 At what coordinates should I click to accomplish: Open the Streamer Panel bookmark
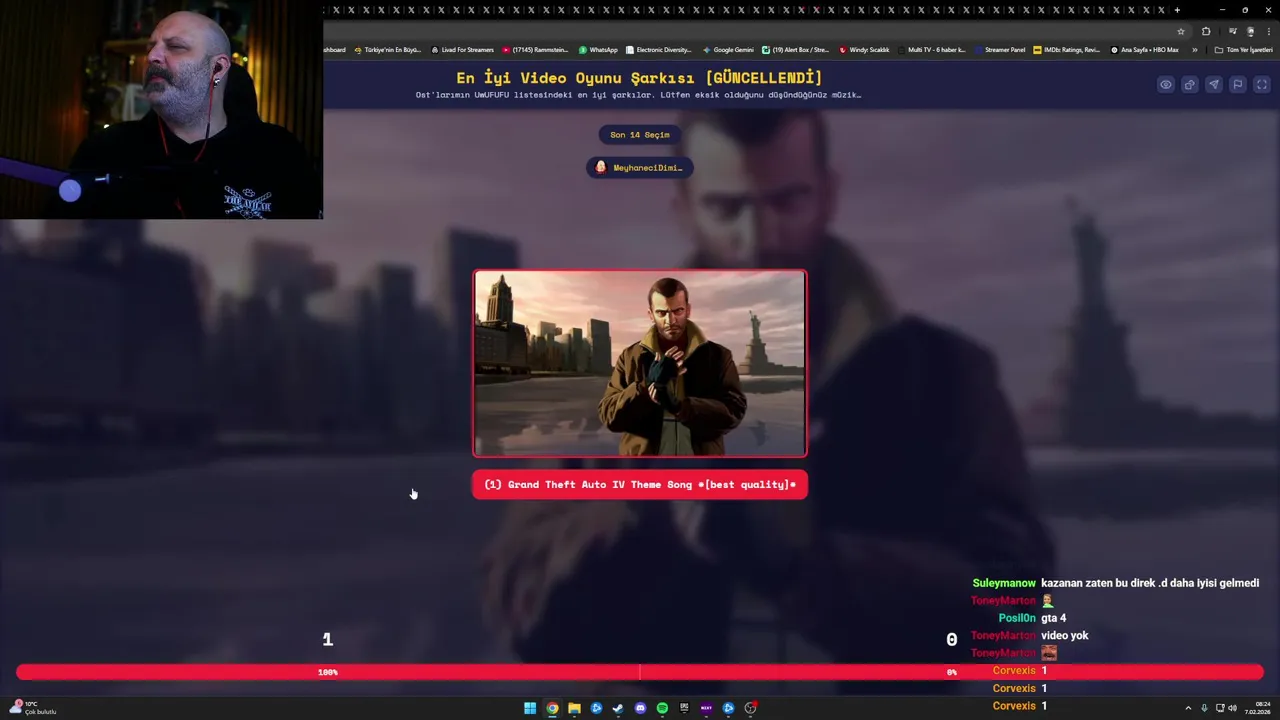(x=1000, y=50)
